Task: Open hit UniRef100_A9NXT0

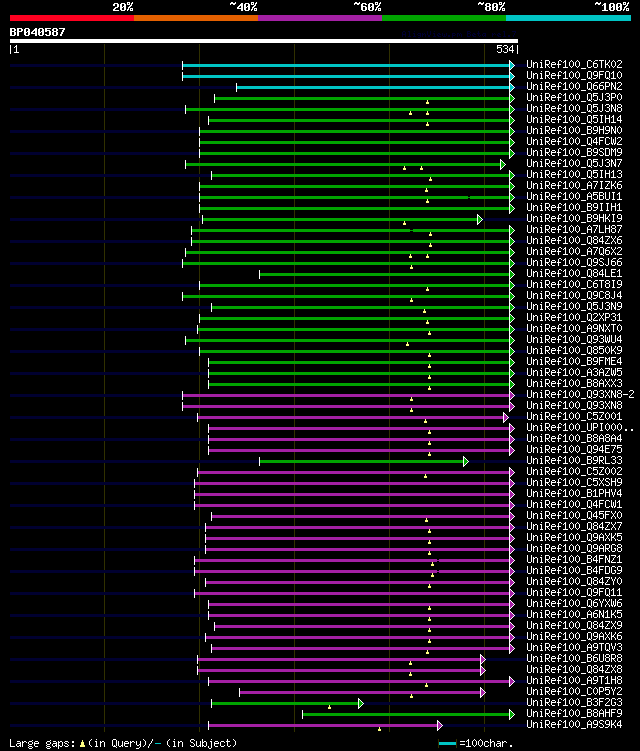Action: [574, 329]
